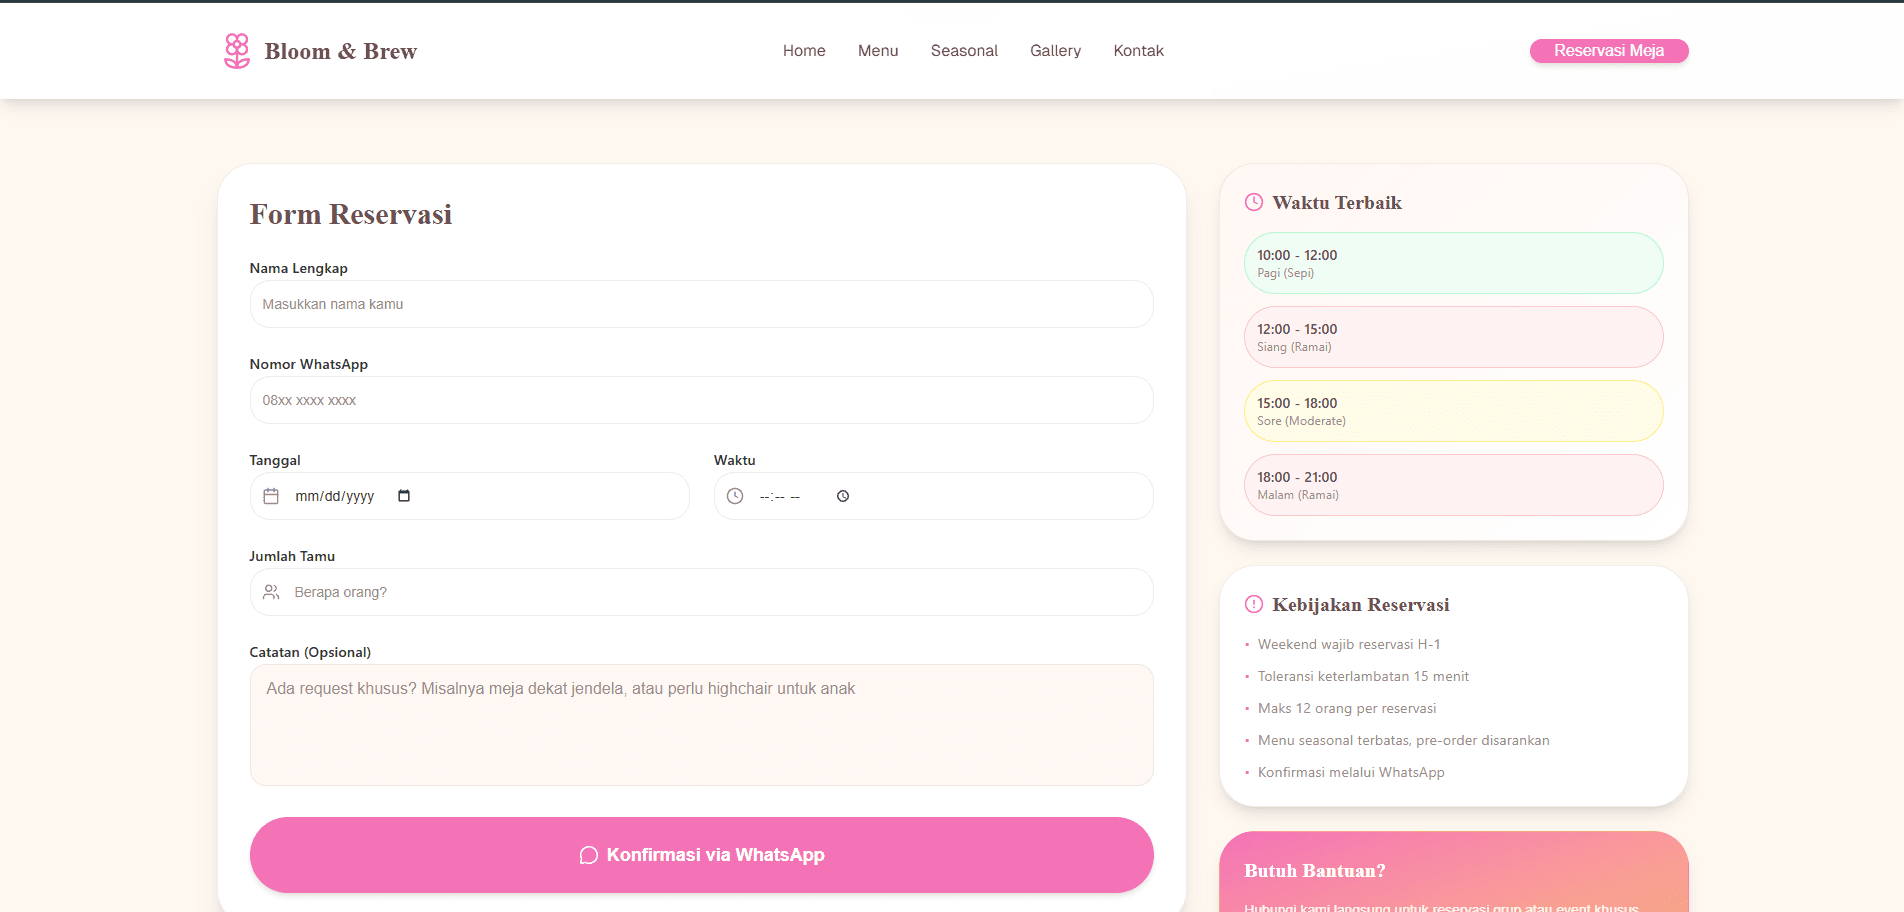
Task: Open the Seasonal navigation link
Action: 964,51
